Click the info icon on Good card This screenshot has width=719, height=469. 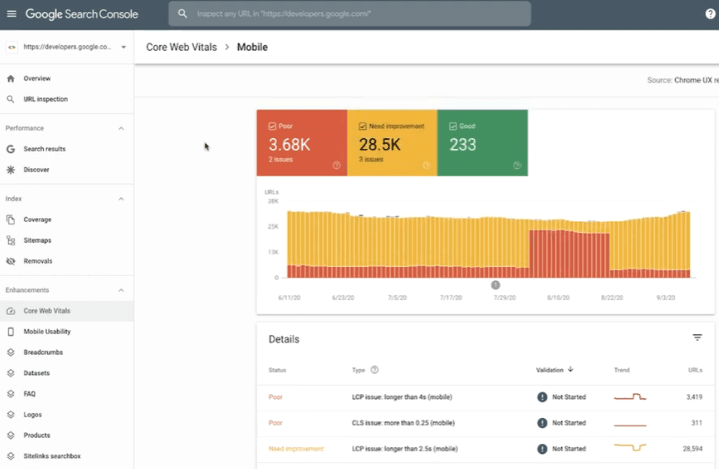click(517, 165)
